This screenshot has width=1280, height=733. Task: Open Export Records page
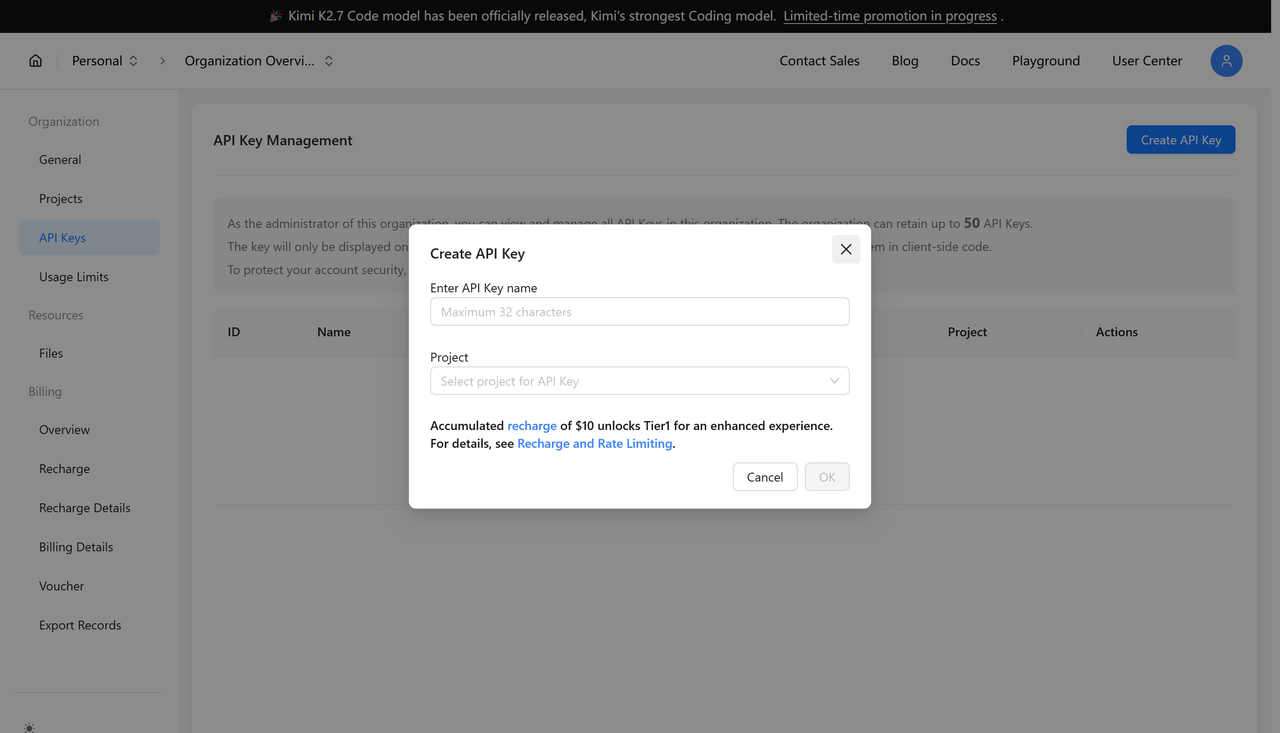click(89, 625)
